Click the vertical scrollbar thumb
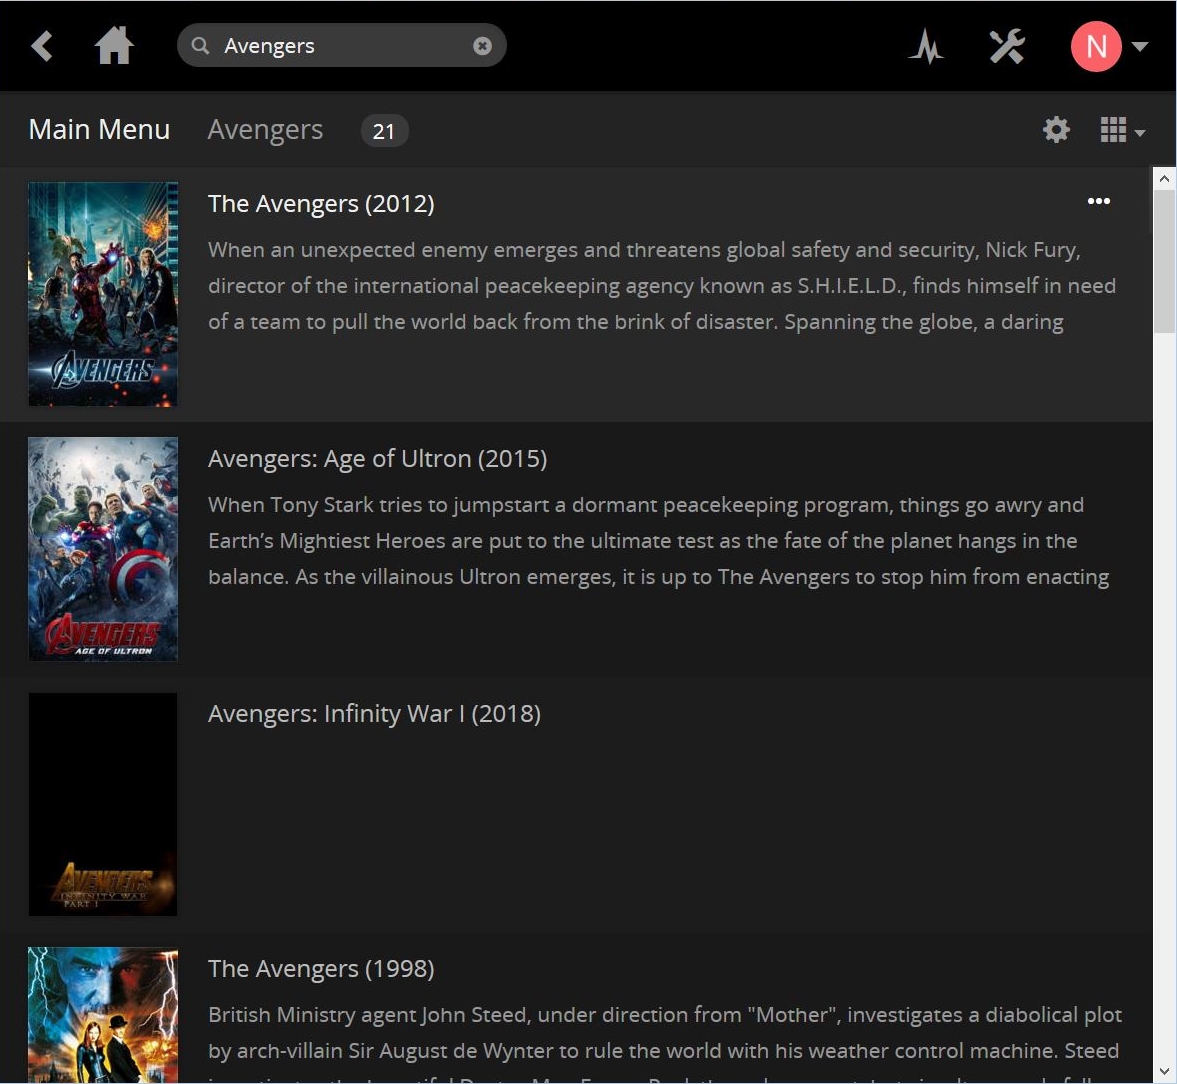The height and width of the screenshot is (1084, 1177). point(1164,261)
